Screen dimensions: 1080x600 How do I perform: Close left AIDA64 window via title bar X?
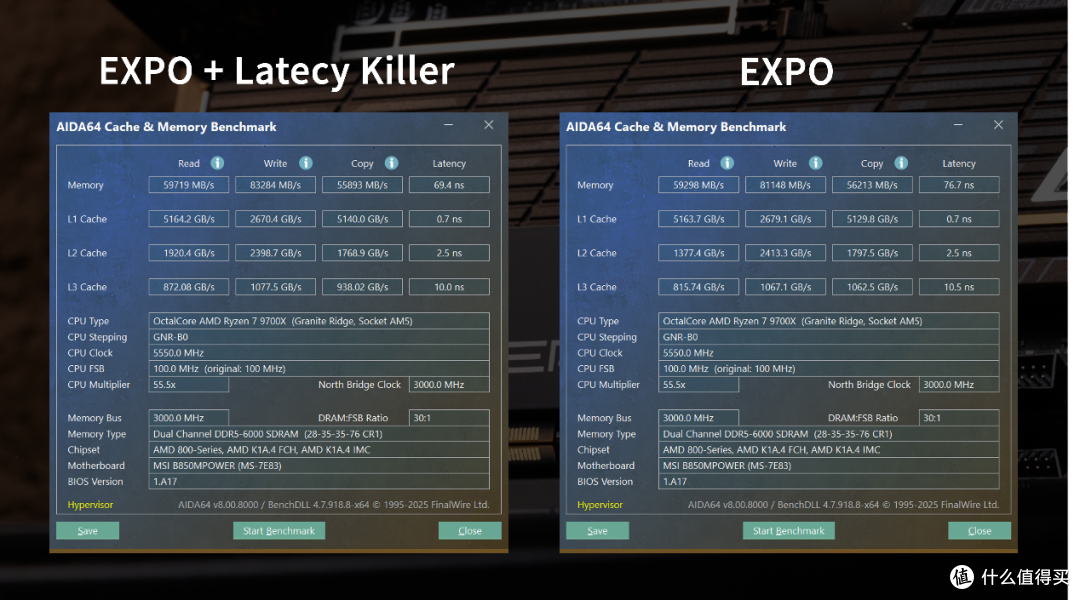[x=488, y=125]
